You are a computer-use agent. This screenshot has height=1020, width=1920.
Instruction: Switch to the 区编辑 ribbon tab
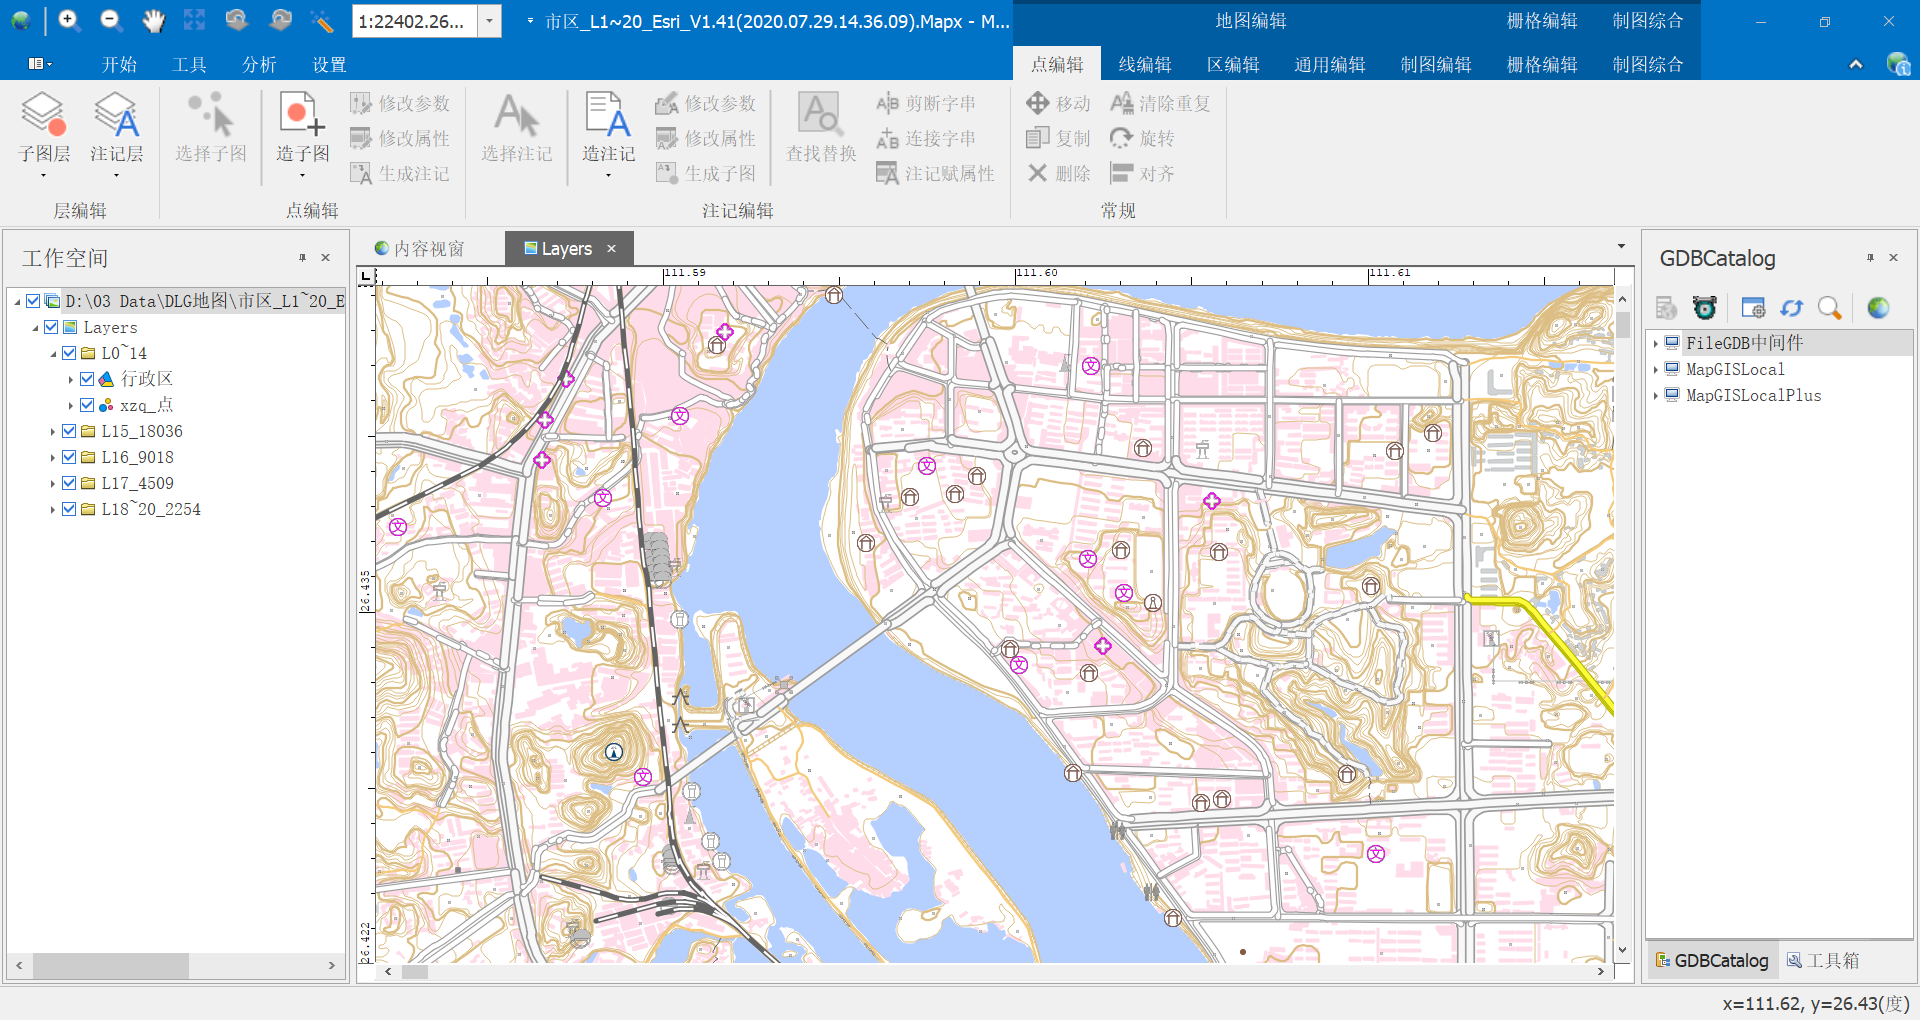pyautogui.click(x=1233, y=64)
